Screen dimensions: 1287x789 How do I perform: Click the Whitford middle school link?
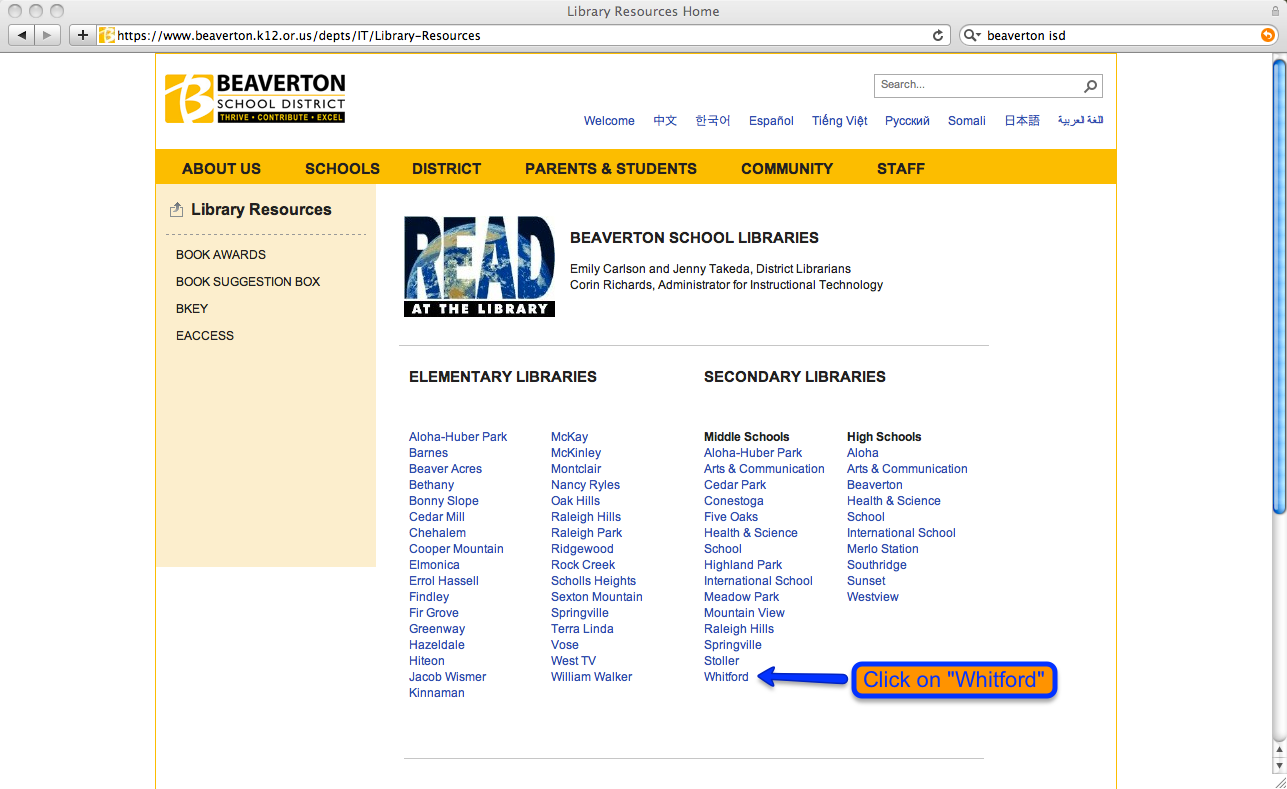click(726, 676)
